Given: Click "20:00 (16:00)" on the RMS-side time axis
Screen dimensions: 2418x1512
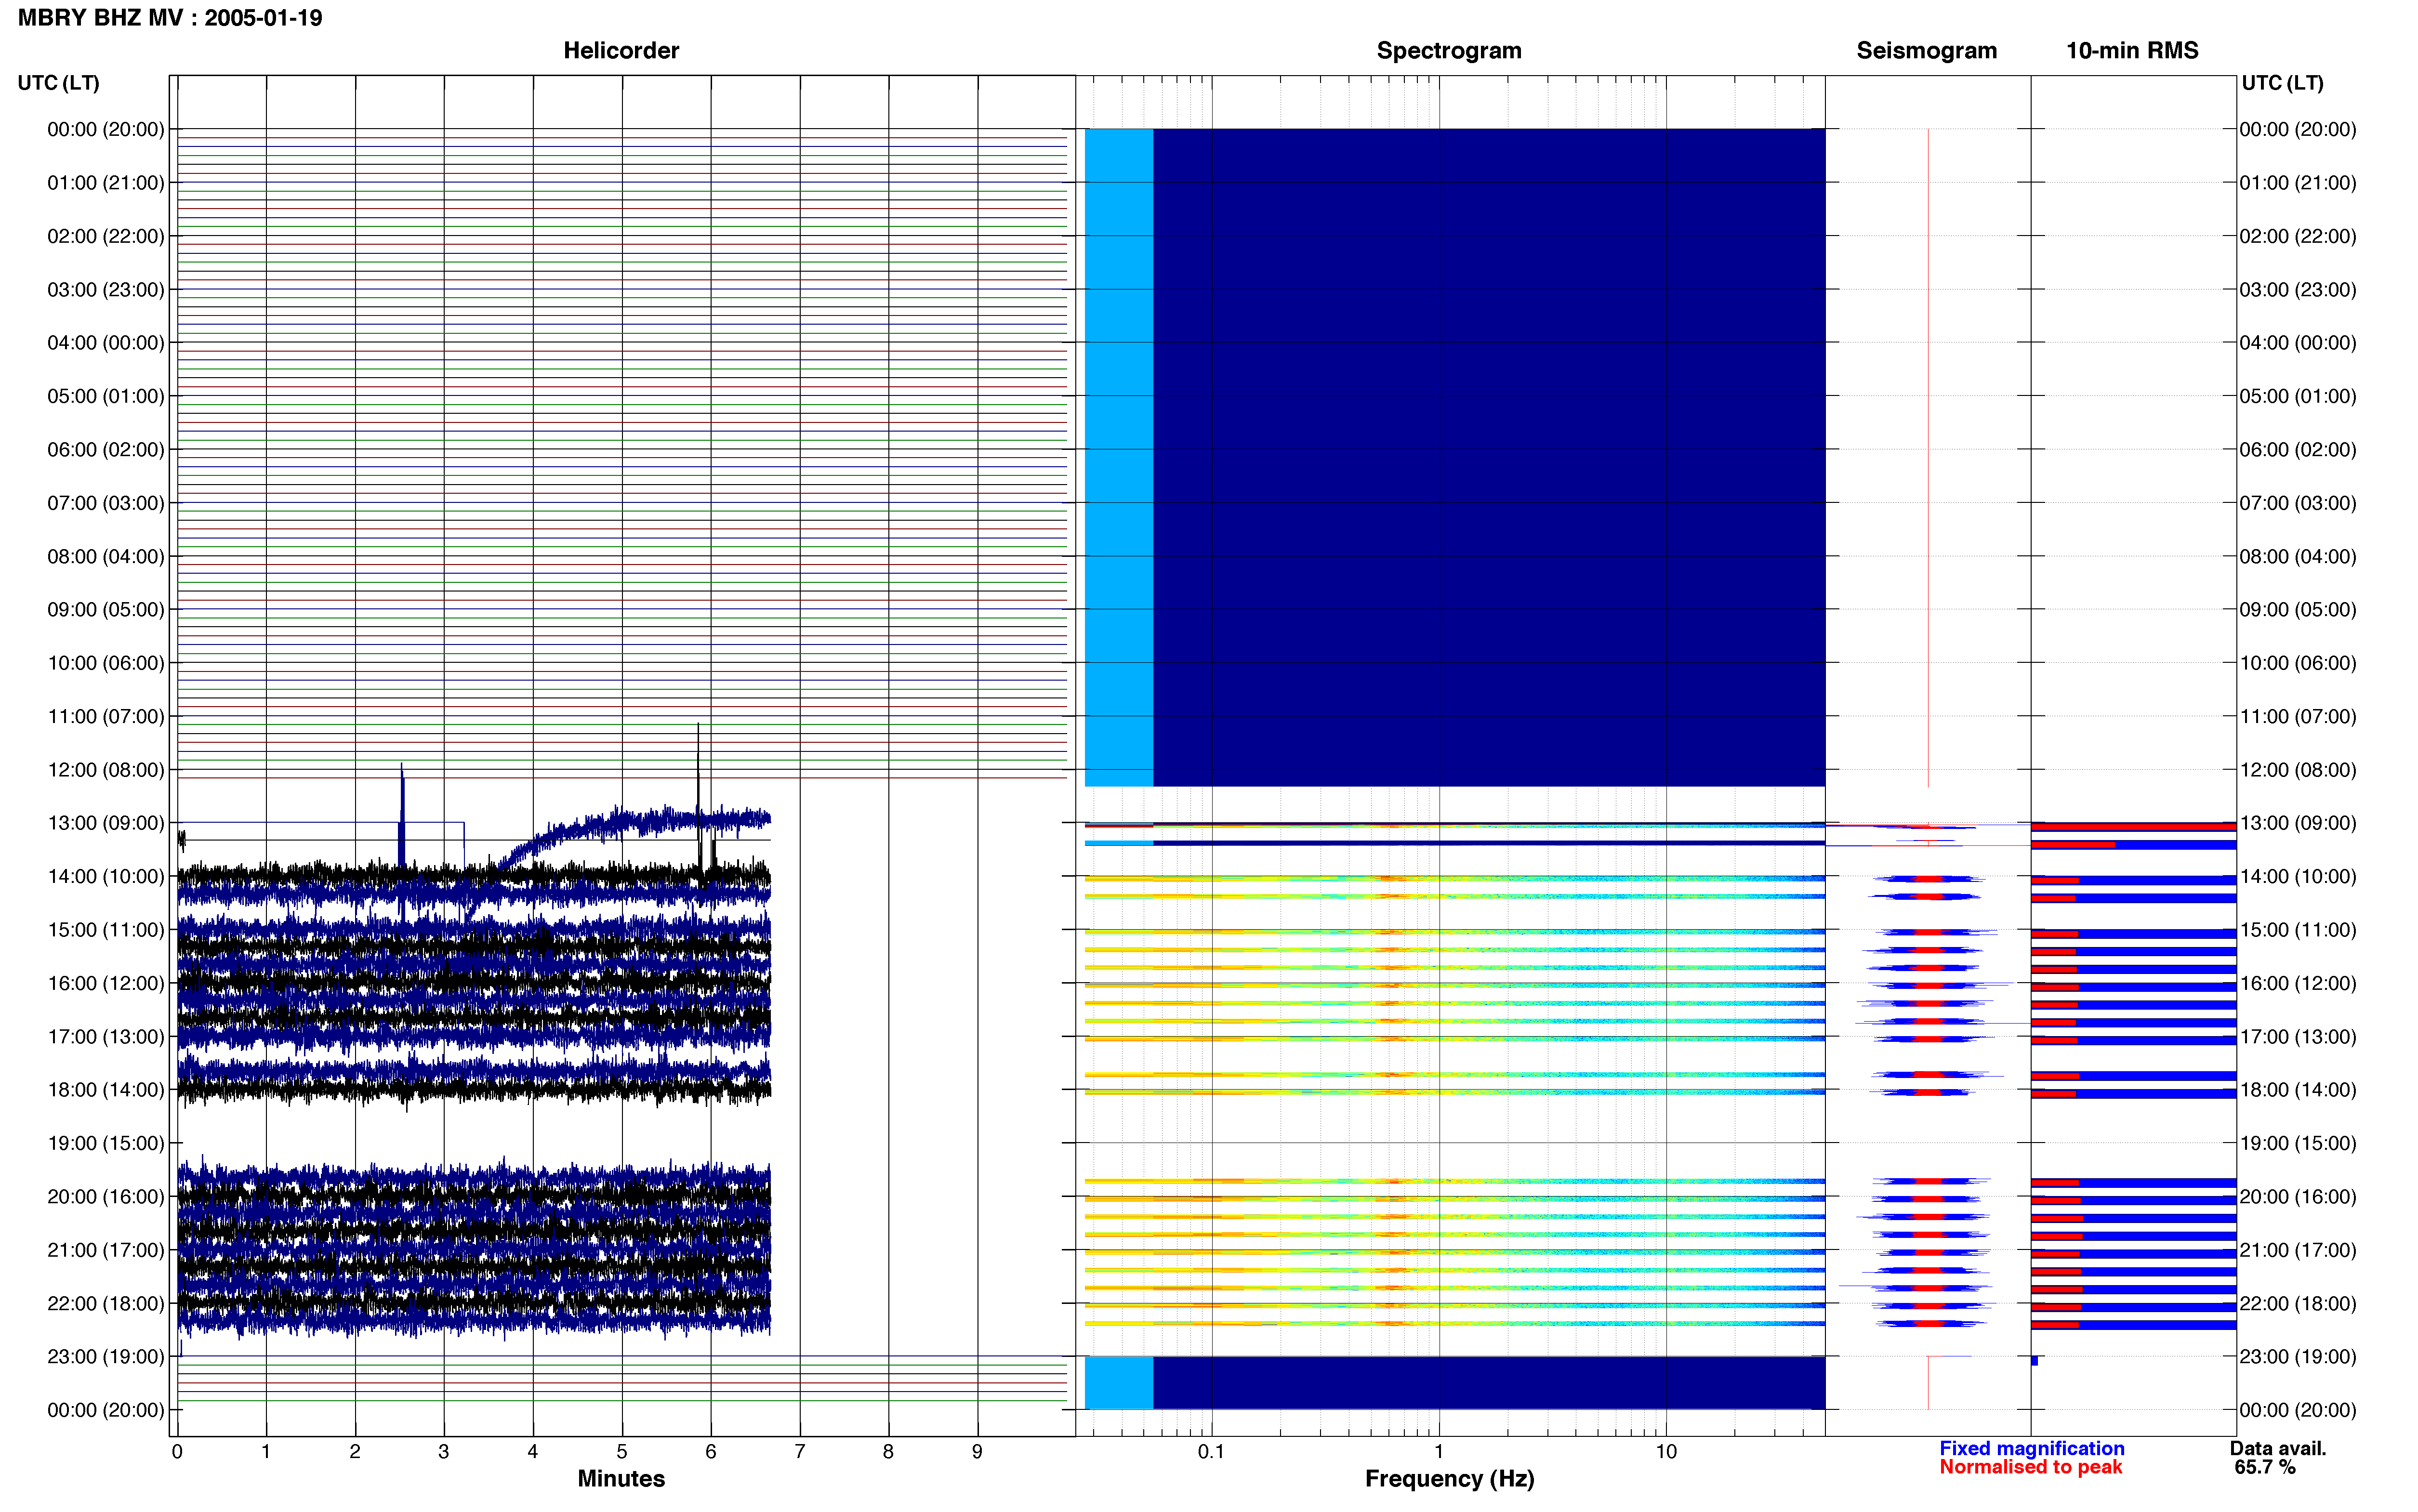Looking at the screenshot, I should (2298, 1197).
